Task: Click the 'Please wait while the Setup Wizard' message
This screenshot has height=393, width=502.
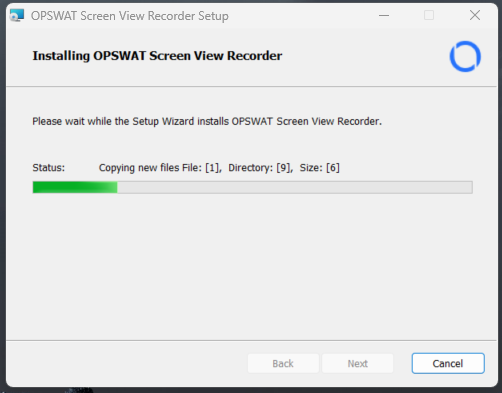Action: click(207, 121)
